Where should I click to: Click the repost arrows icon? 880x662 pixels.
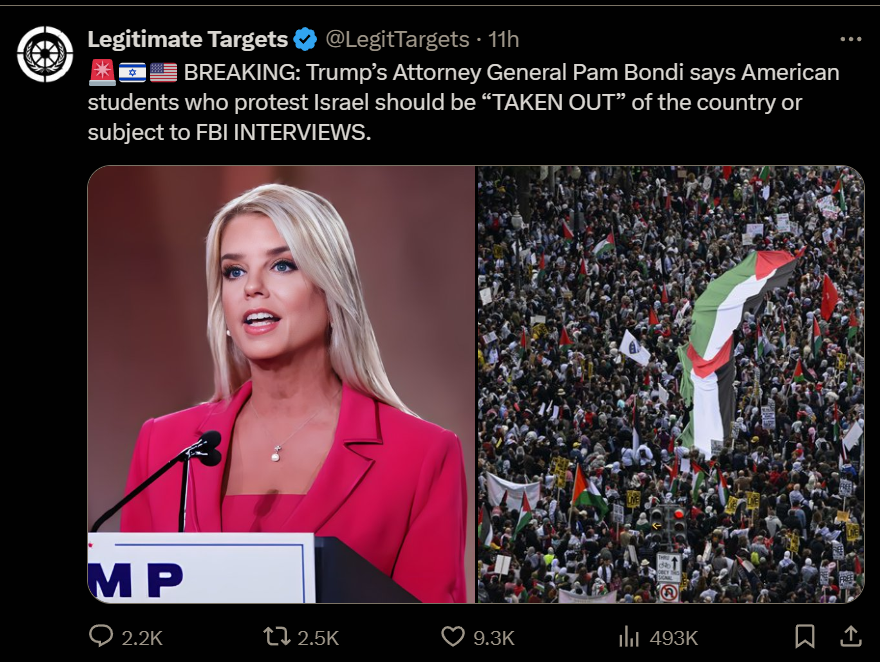[277, 636]
